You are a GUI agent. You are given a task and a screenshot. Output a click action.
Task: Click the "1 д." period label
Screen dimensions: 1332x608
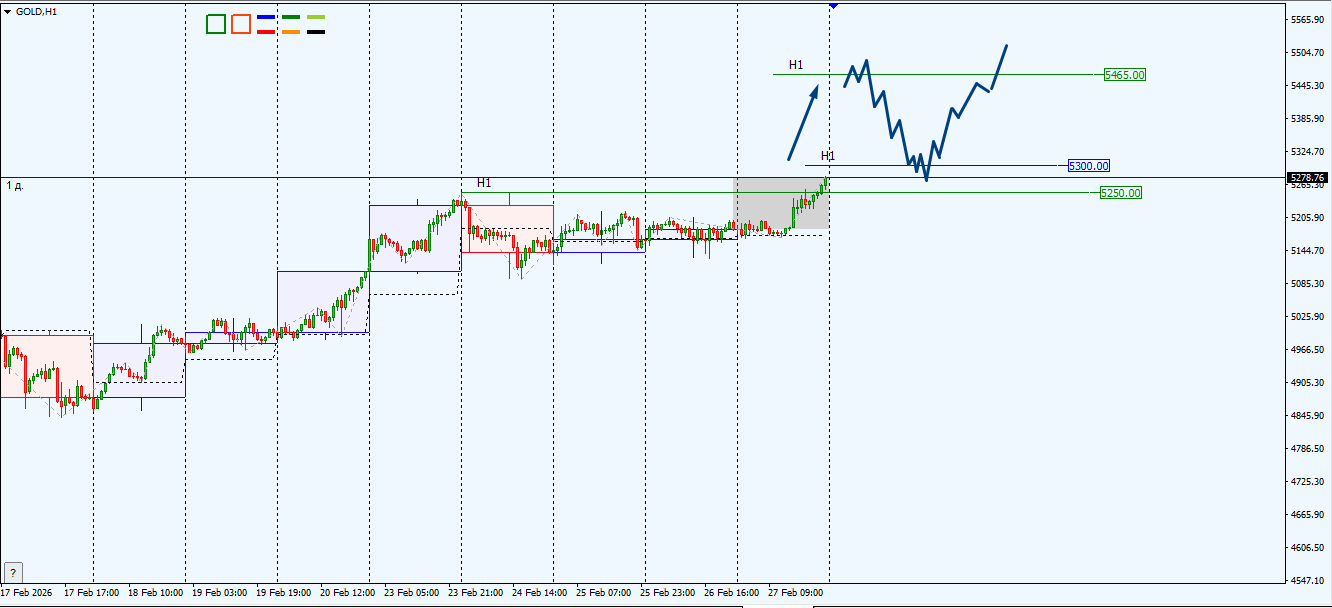[16, 186]
